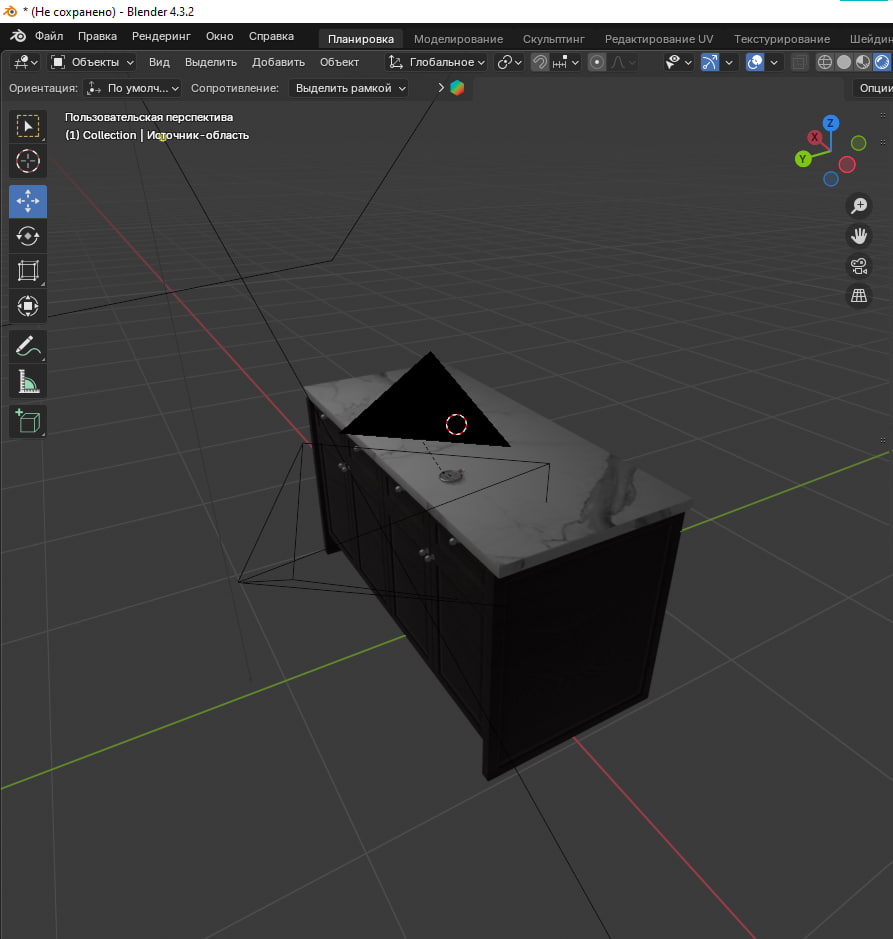Open the Рендеринг menu
The image size is (893, 939).
tap(161, 36)
